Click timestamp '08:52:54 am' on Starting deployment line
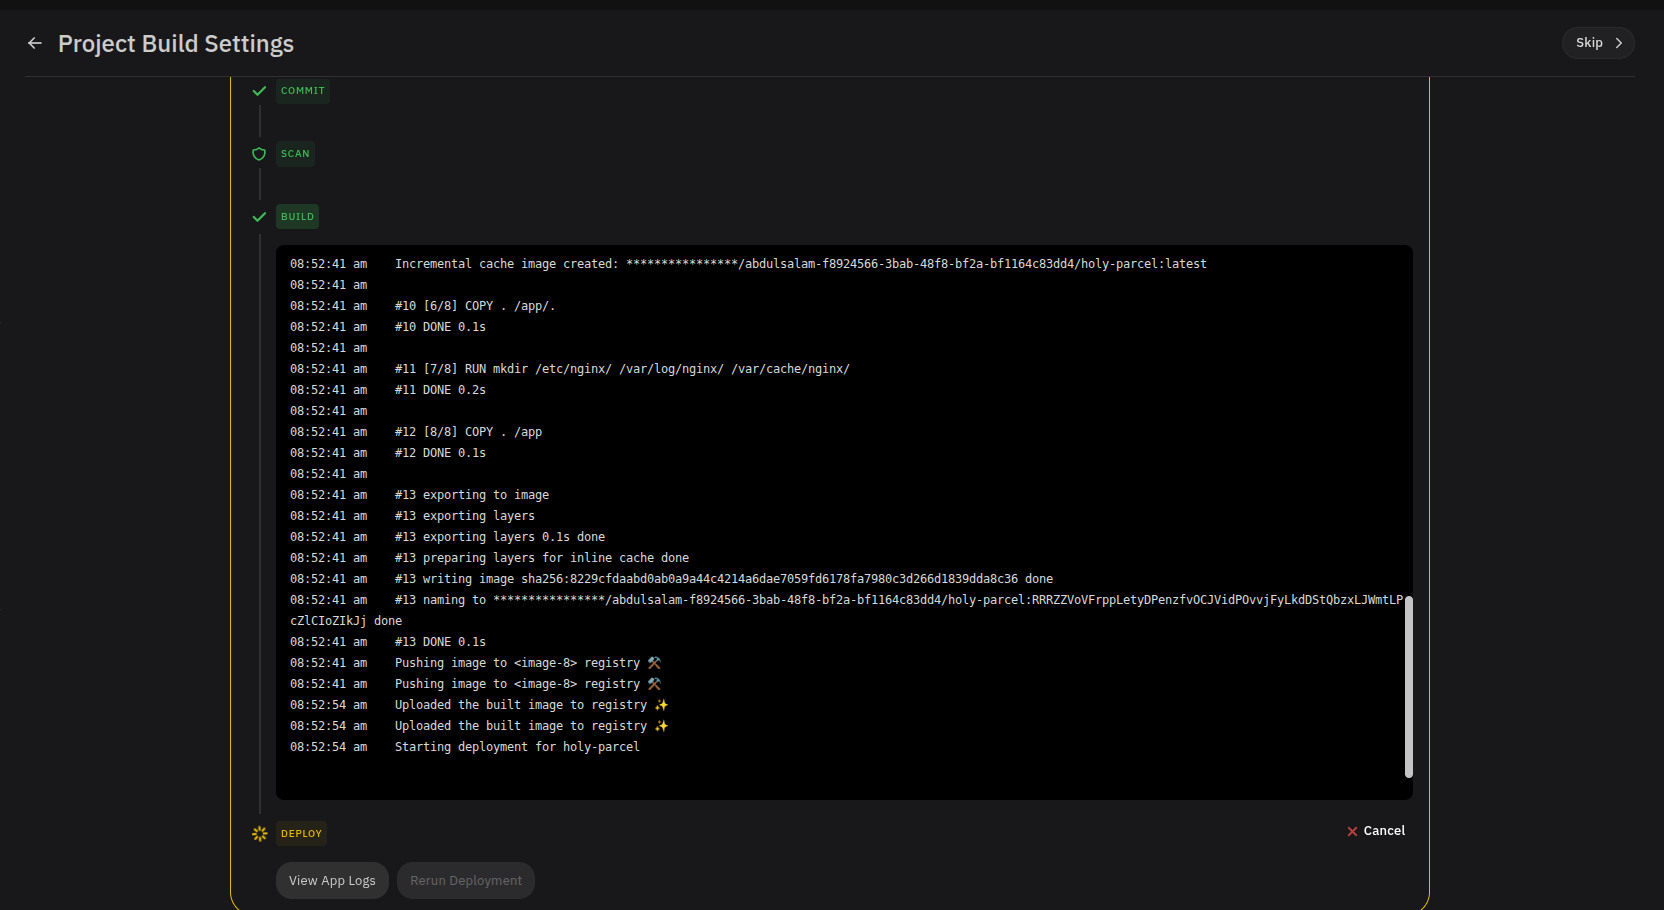 [x=329, y=747]
